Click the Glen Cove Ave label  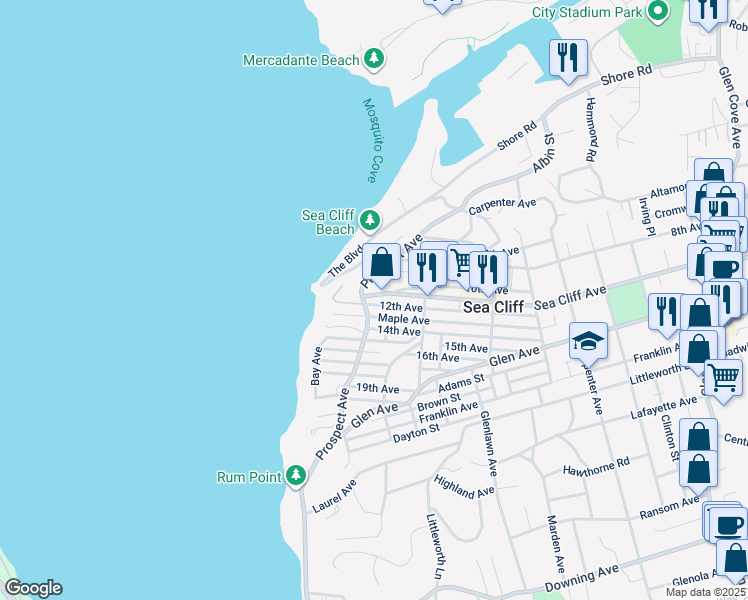(730, 106)
